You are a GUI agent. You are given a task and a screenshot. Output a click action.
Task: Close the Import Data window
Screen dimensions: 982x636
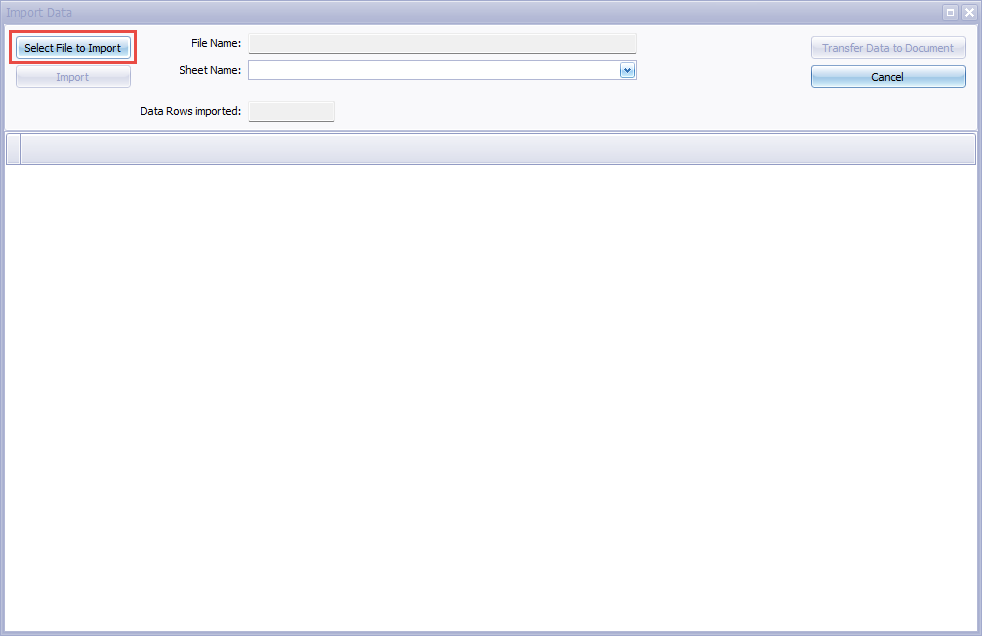pyautogui.click(x=969, y=13)
